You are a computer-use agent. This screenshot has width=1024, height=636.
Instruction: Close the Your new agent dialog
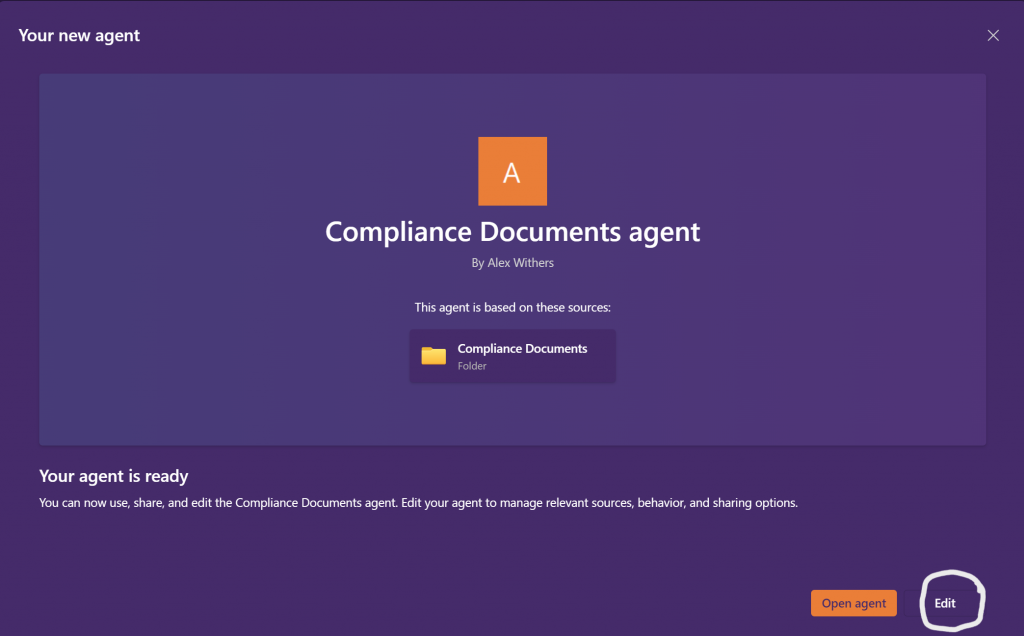(993, 36)
